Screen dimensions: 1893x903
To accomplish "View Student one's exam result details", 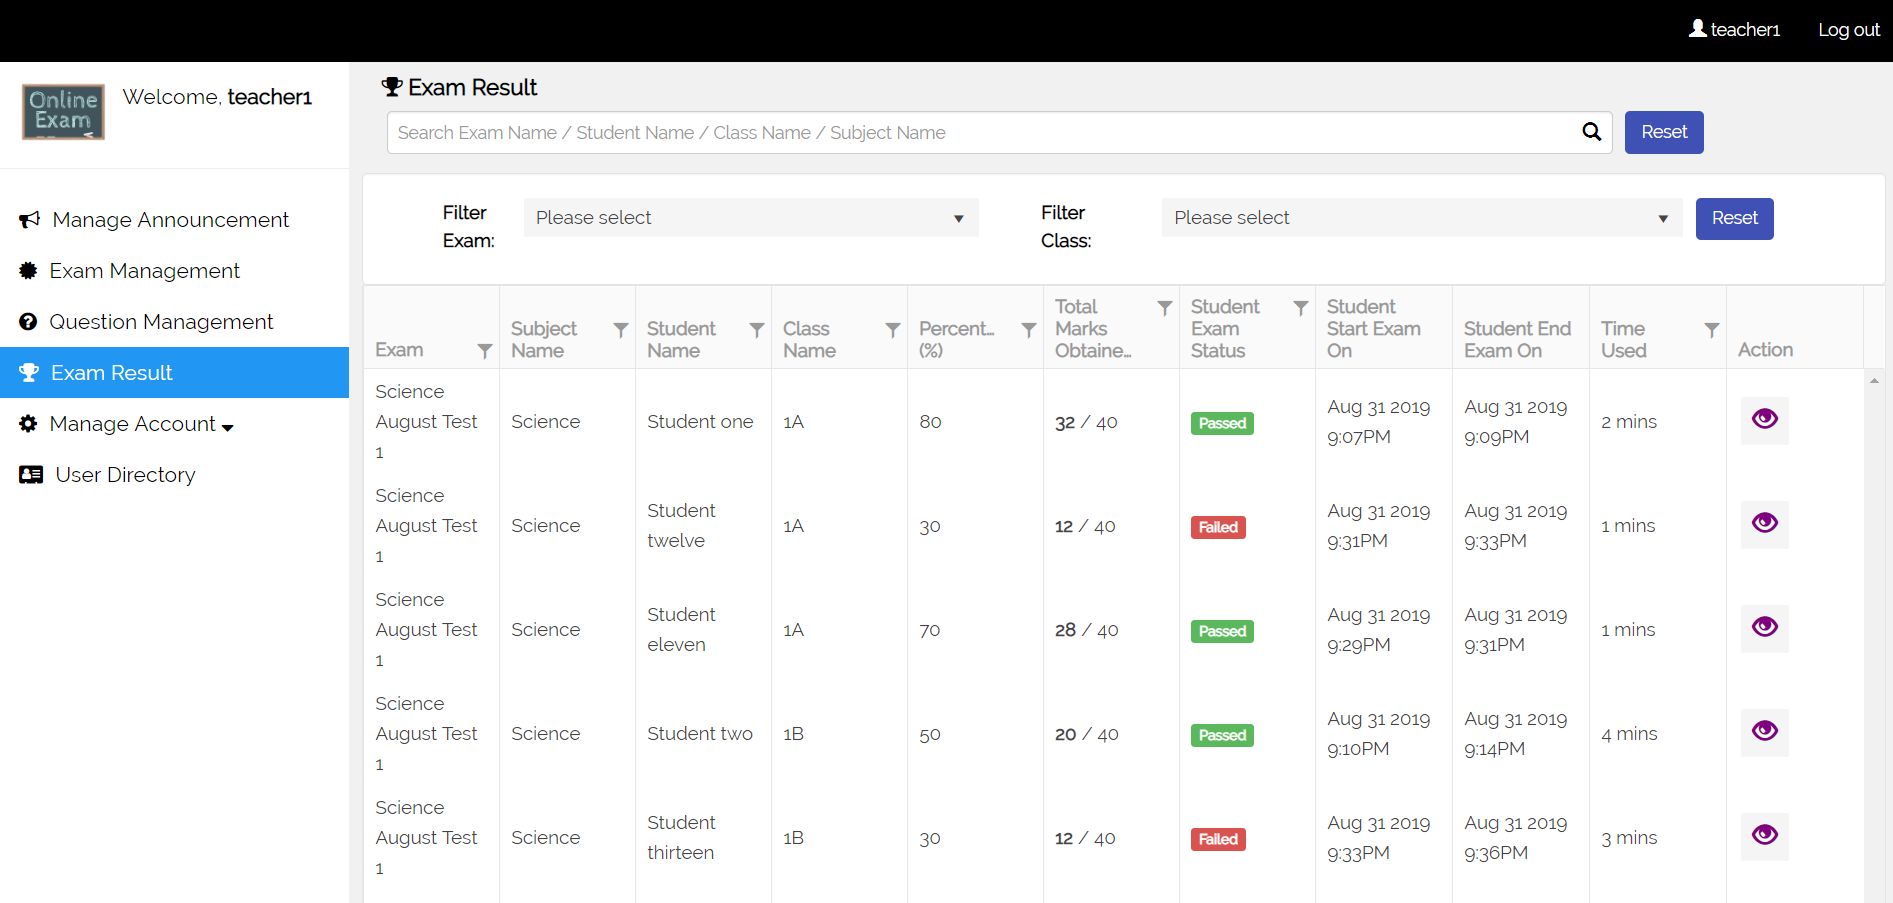I will pos(1765,419).
